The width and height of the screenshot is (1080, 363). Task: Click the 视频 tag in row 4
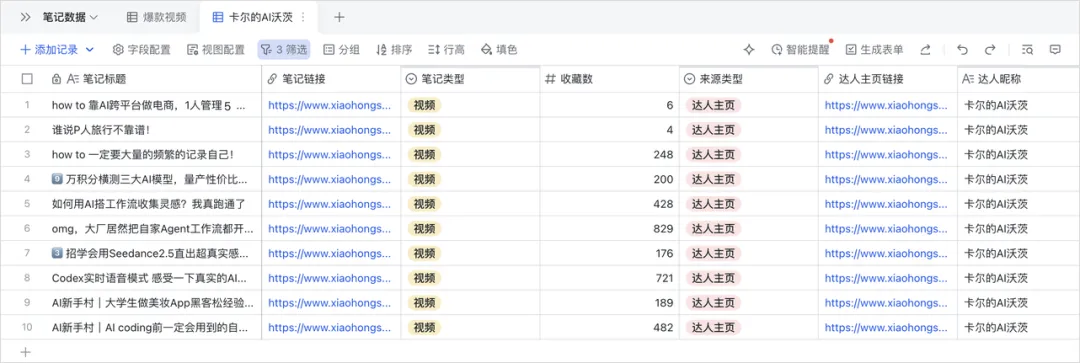pos(424,179)
